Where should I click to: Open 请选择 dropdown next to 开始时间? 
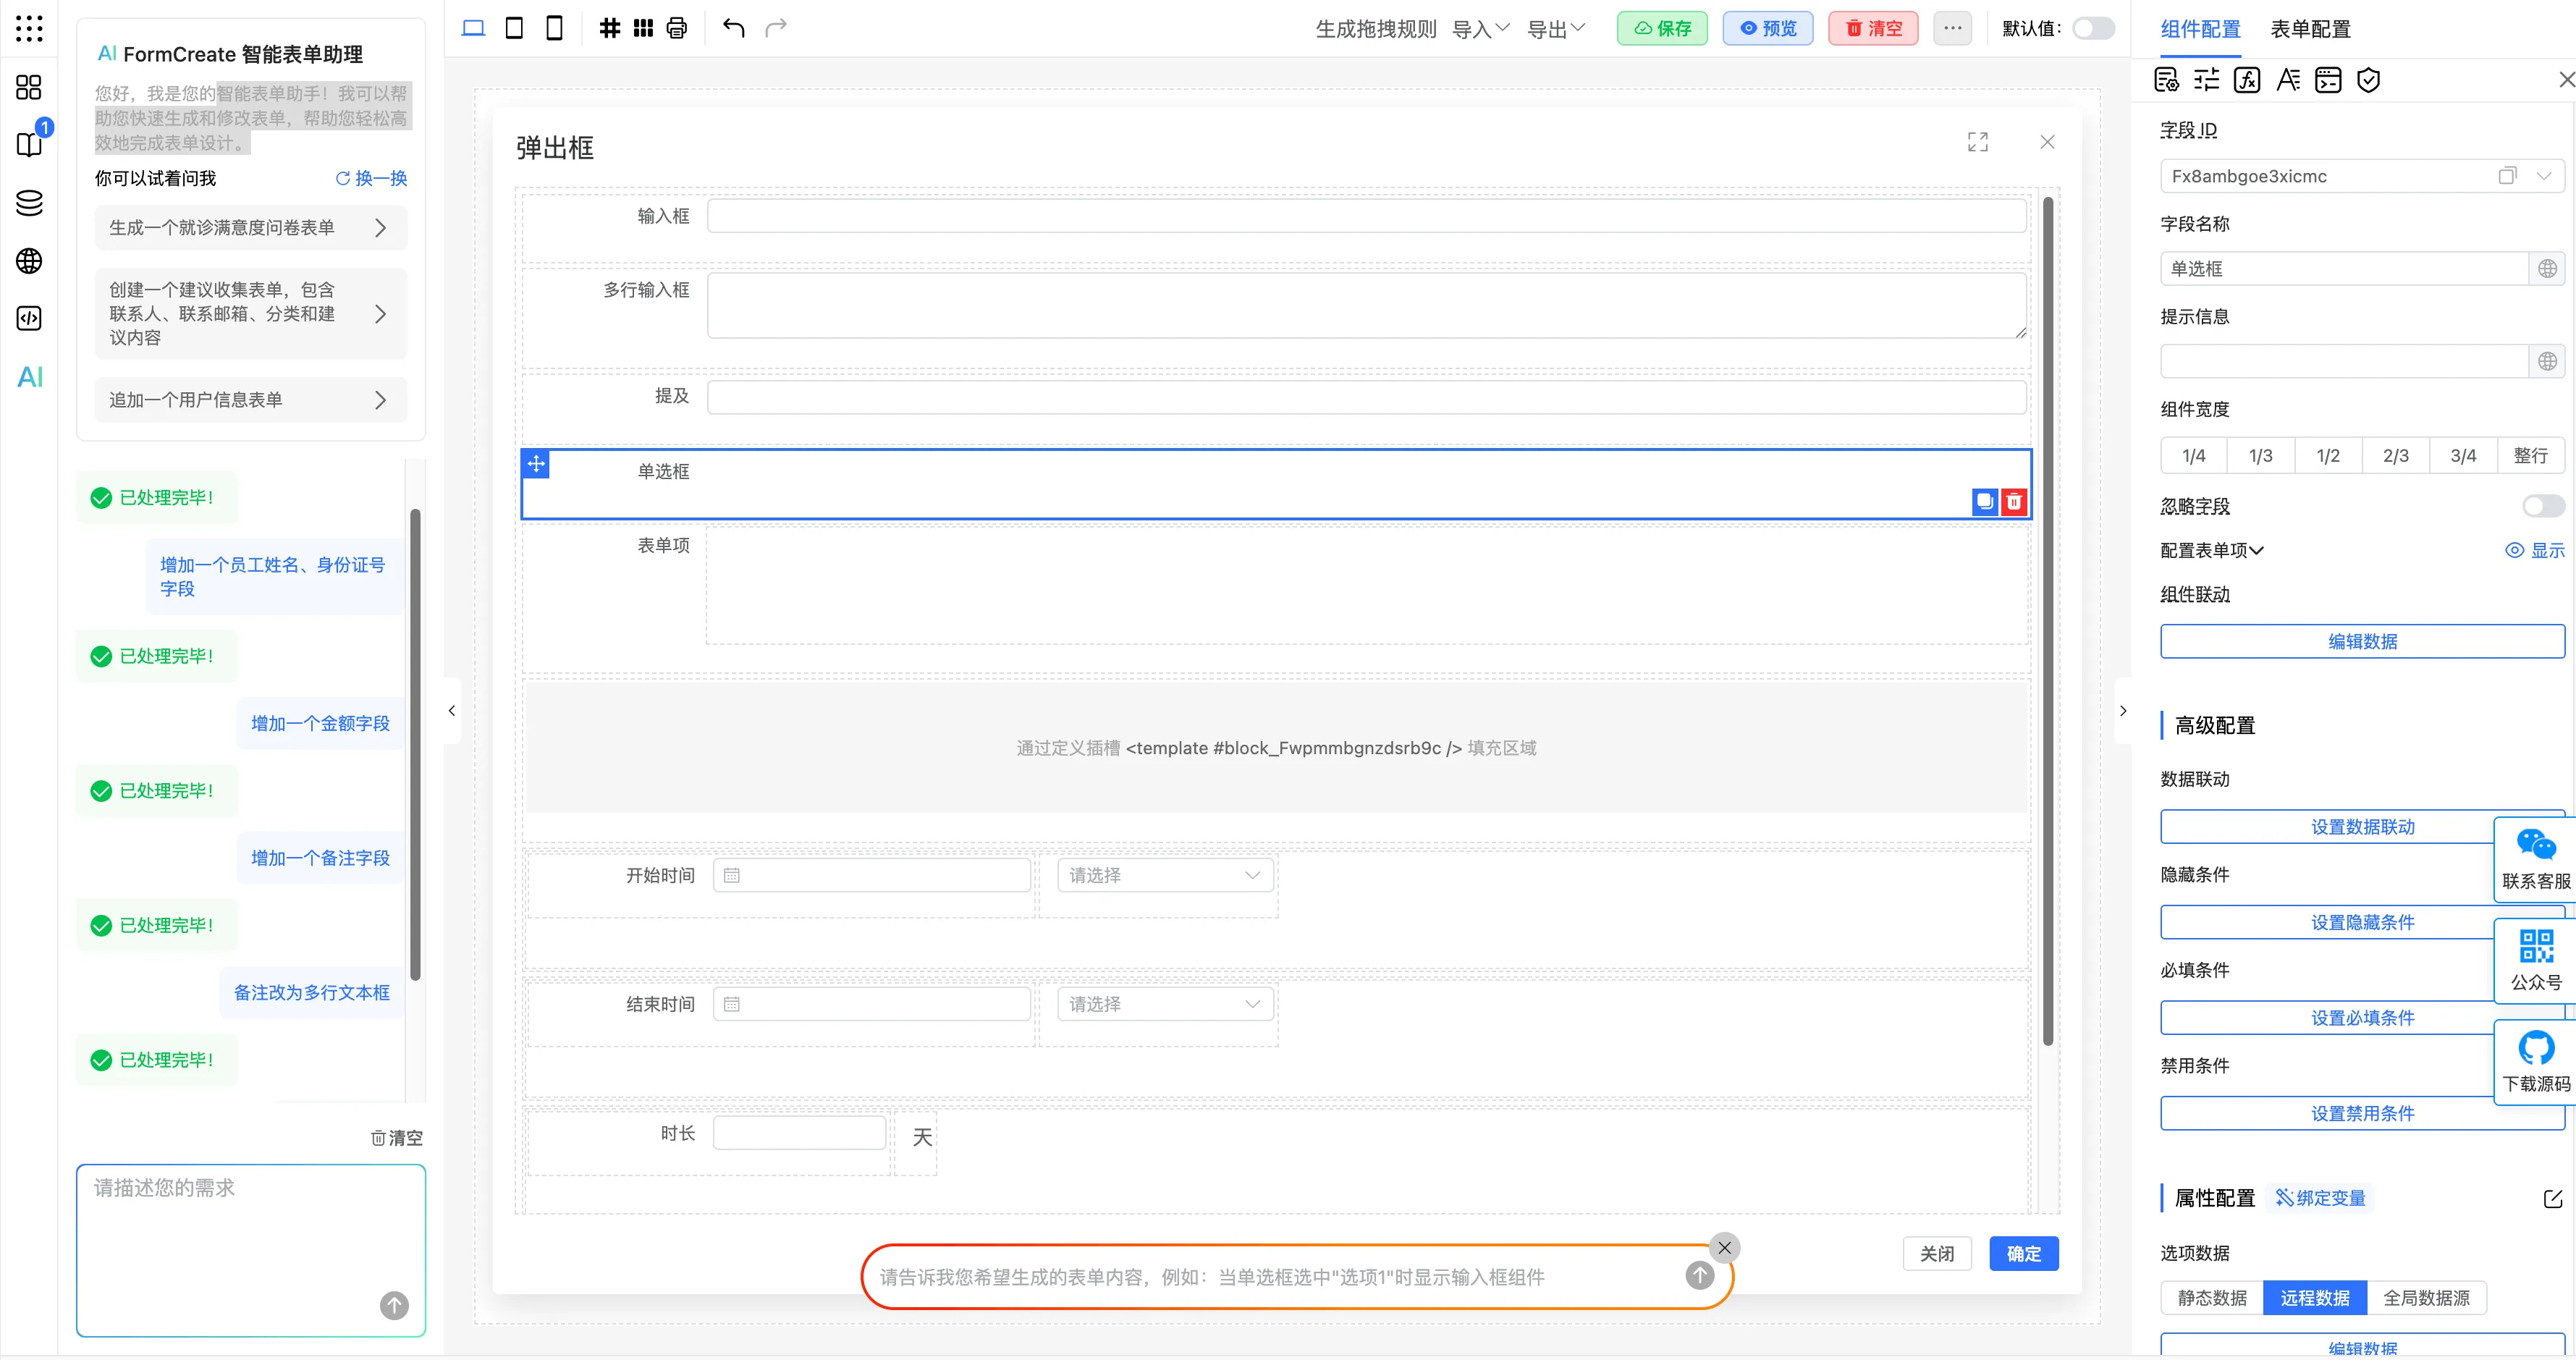[1164, 875]
